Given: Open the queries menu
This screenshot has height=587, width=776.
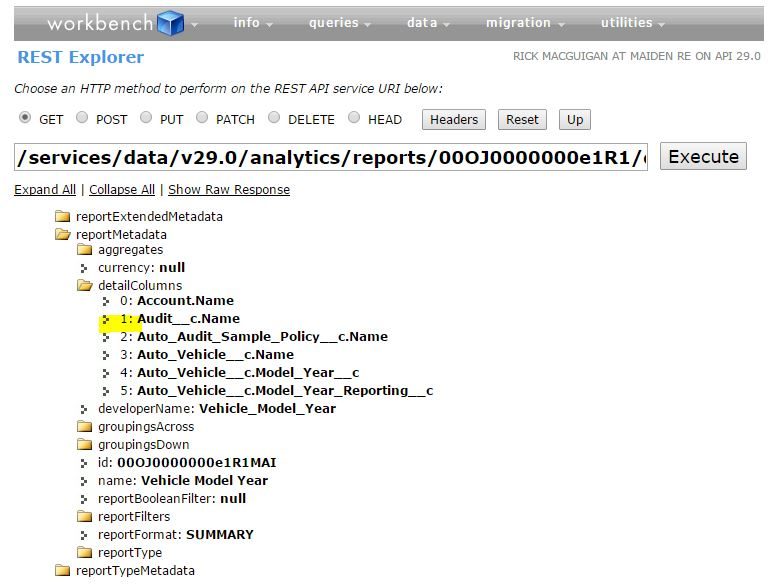Looking at the screenshot, I should point(340,23).
